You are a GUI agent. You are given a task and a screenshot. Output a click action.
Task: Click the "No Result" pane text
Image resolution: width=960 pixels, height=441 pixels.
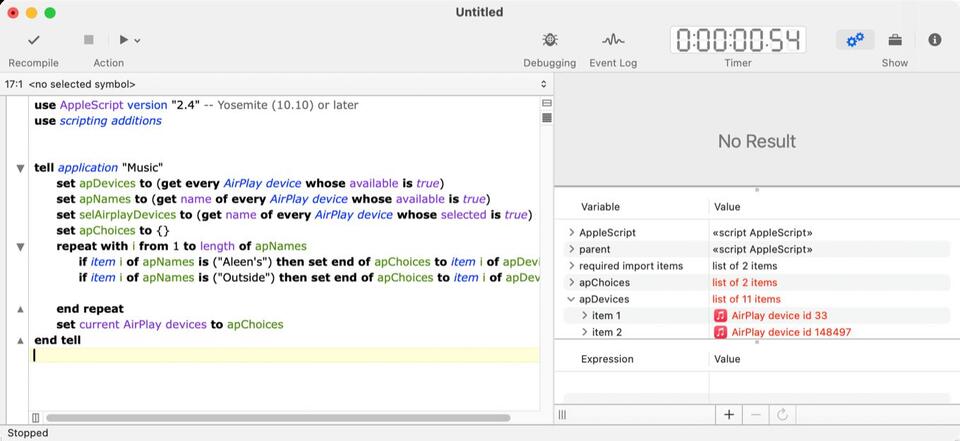(x=757, y=141)
